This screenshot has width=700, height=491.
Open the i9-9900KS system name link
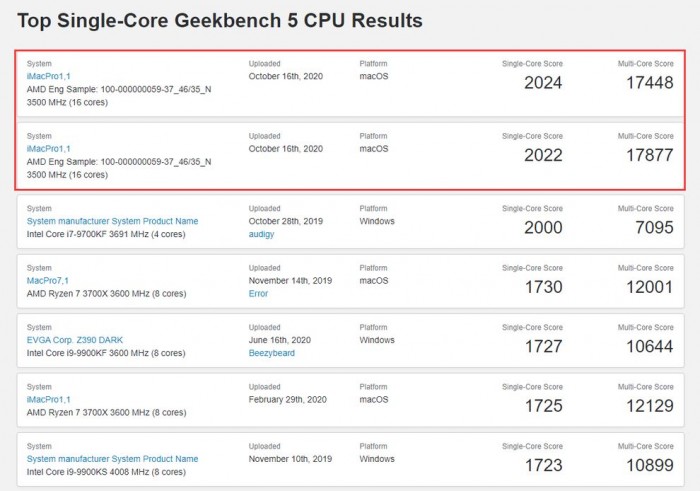click(x=112, y=459)
